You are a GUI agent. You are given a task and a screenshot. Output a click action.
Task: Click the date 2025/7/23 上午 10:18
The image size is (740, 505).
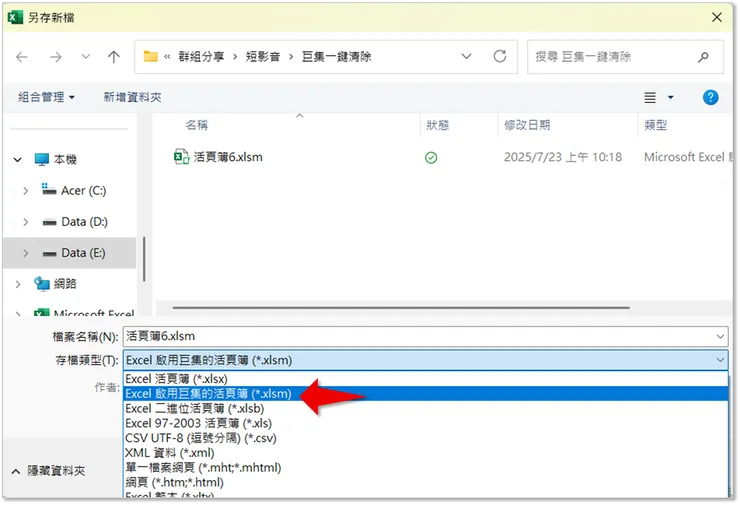pyautogui.click(x=563, y=157)
